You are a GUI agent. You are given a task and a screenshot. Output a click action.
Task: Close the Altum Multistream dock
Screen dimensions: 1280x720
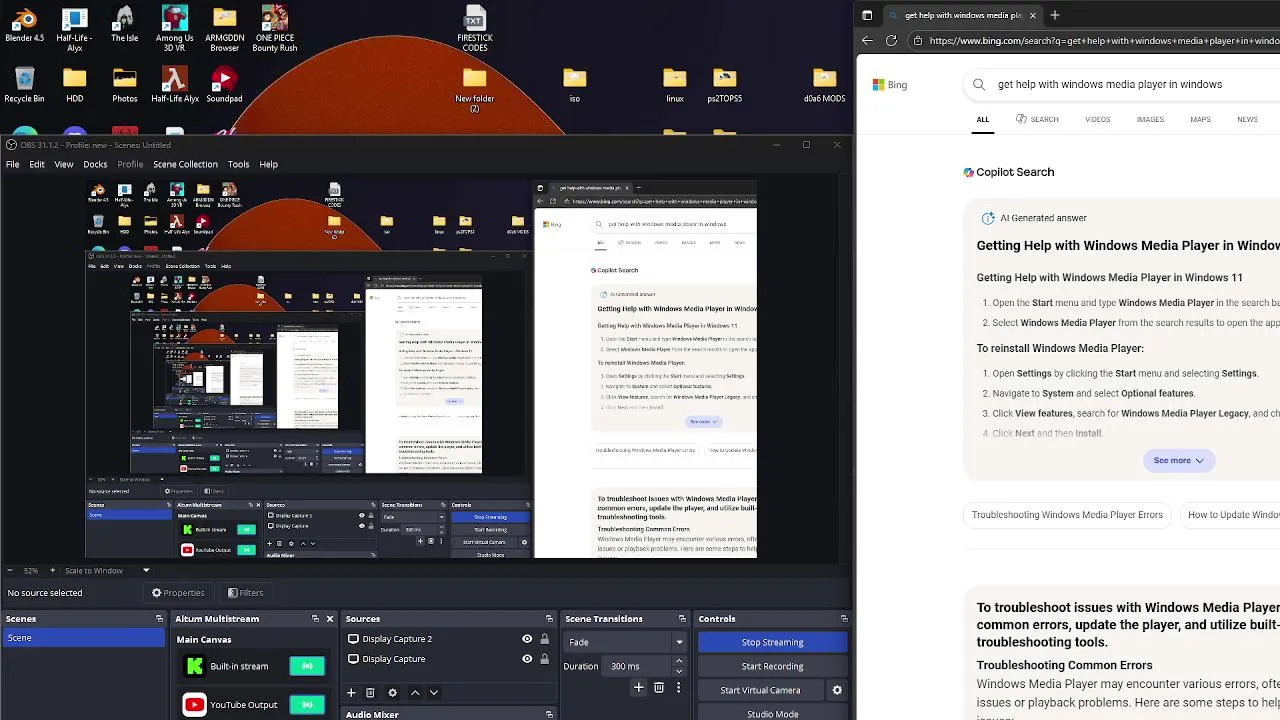[330, 619]
